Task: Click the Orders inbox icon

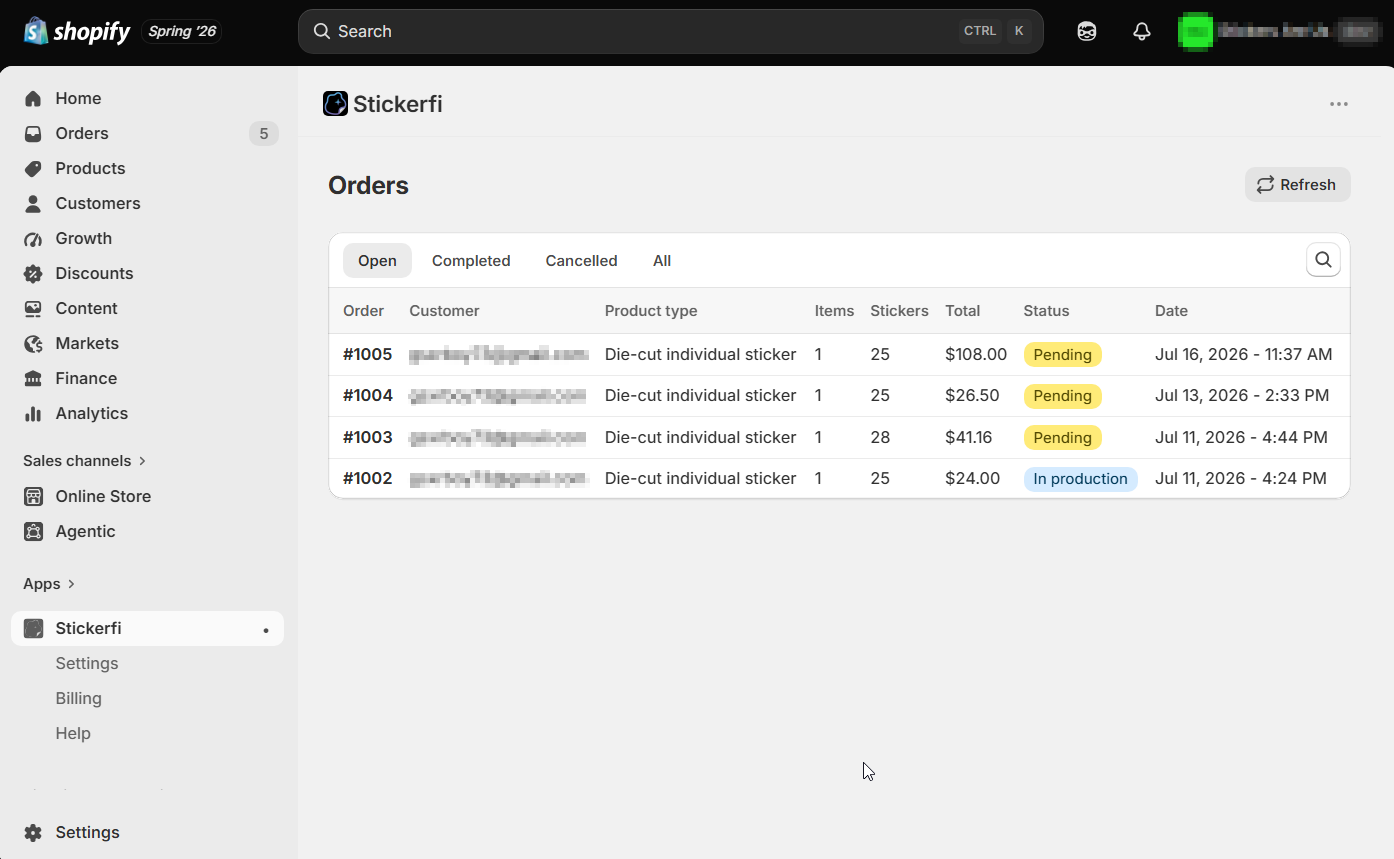Action: (33, 133)
